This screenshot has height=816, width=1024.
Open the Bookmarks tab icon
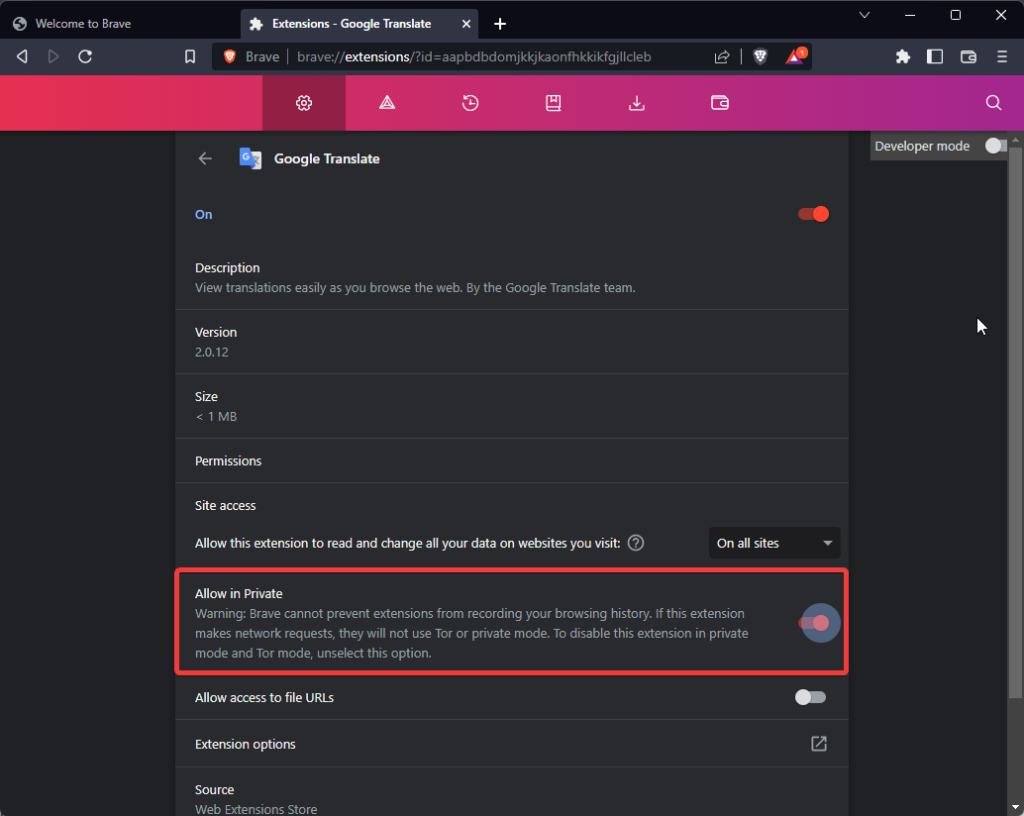click(553, 102)
